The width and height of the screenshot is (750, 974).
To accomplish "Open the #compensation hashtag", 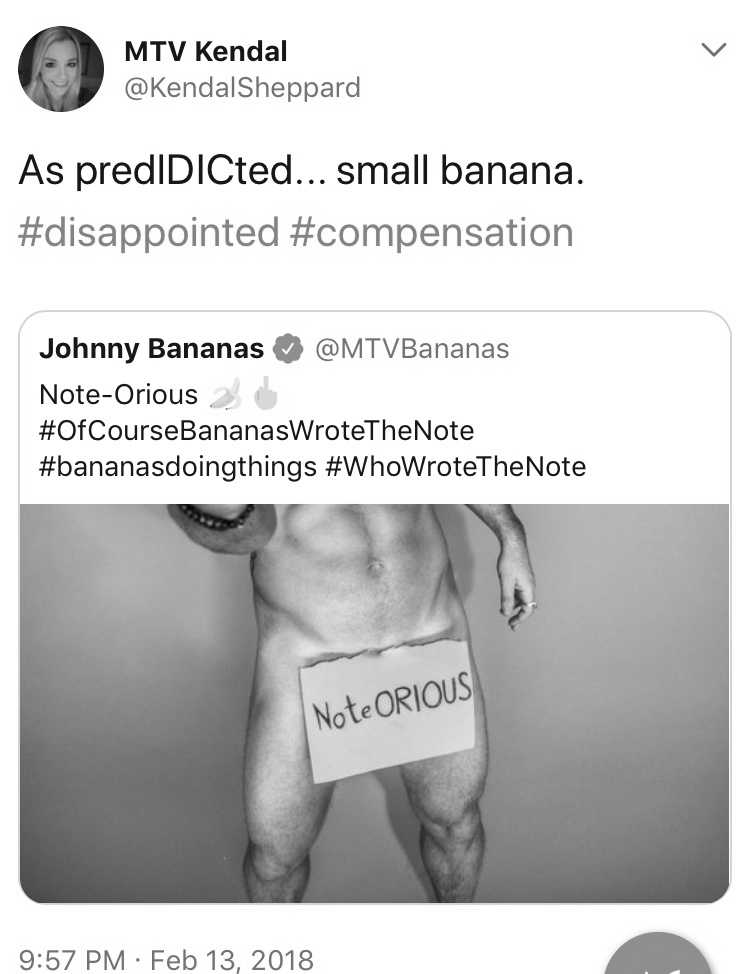I will (x=431, y=233).
